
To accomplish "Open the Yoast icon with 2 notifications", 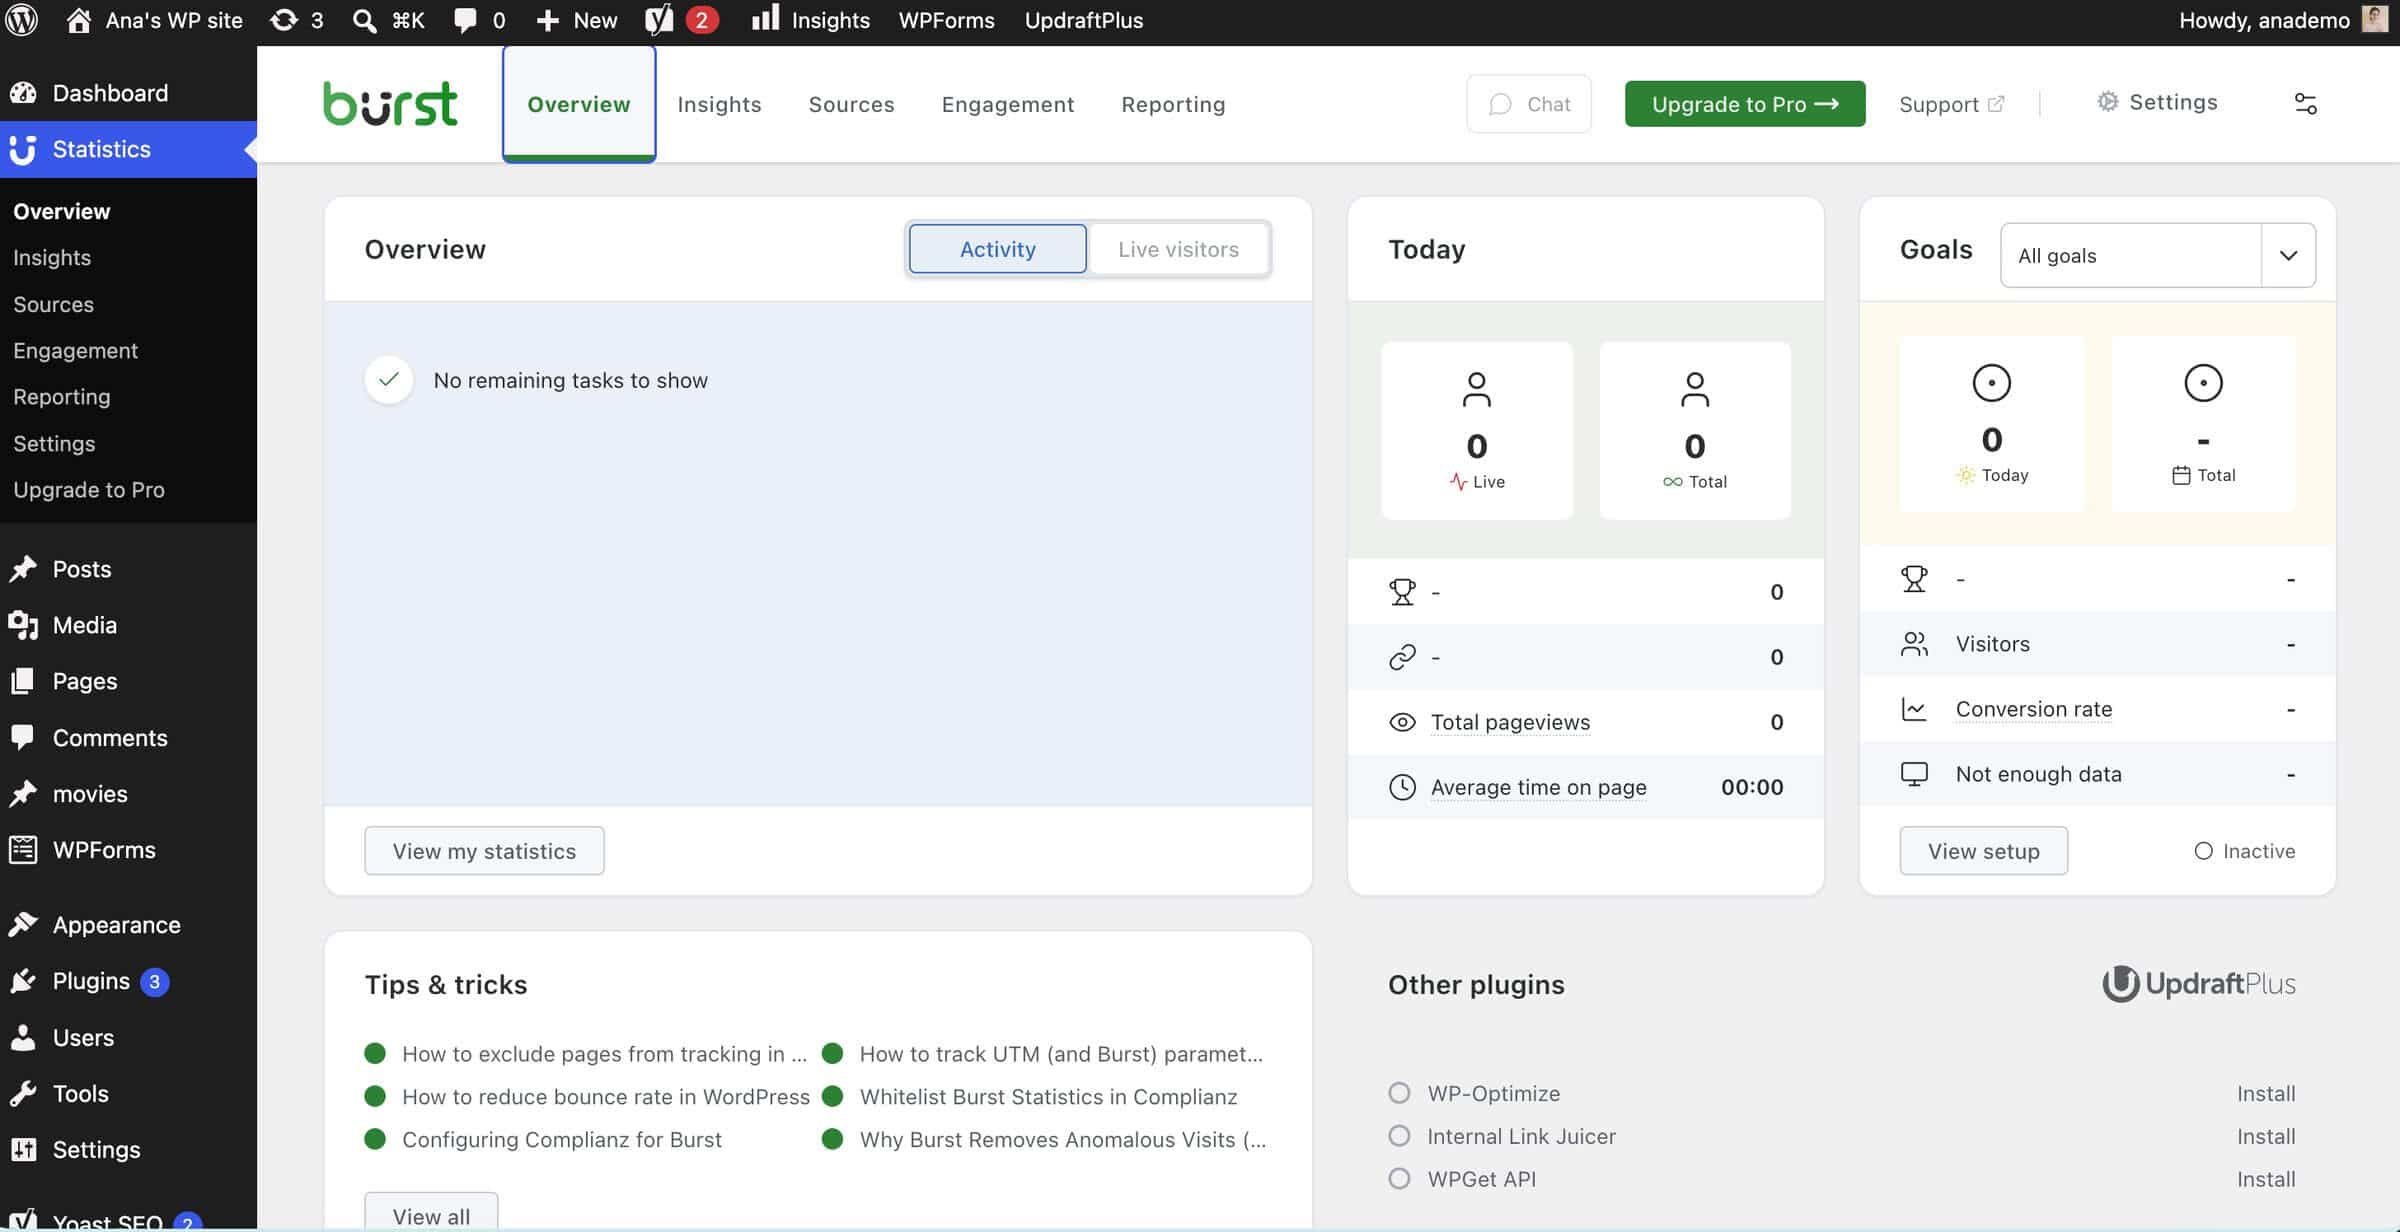I will point(682,20).
